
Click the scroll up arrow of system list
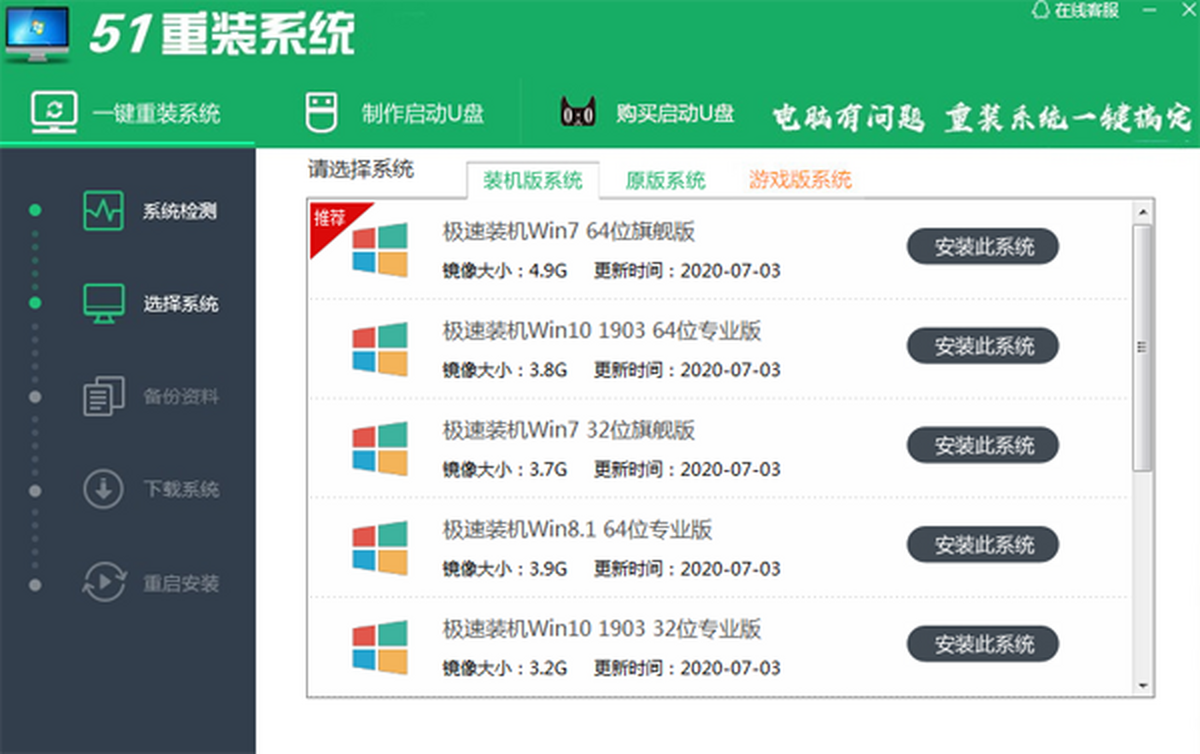click(x=1143, y=211)
